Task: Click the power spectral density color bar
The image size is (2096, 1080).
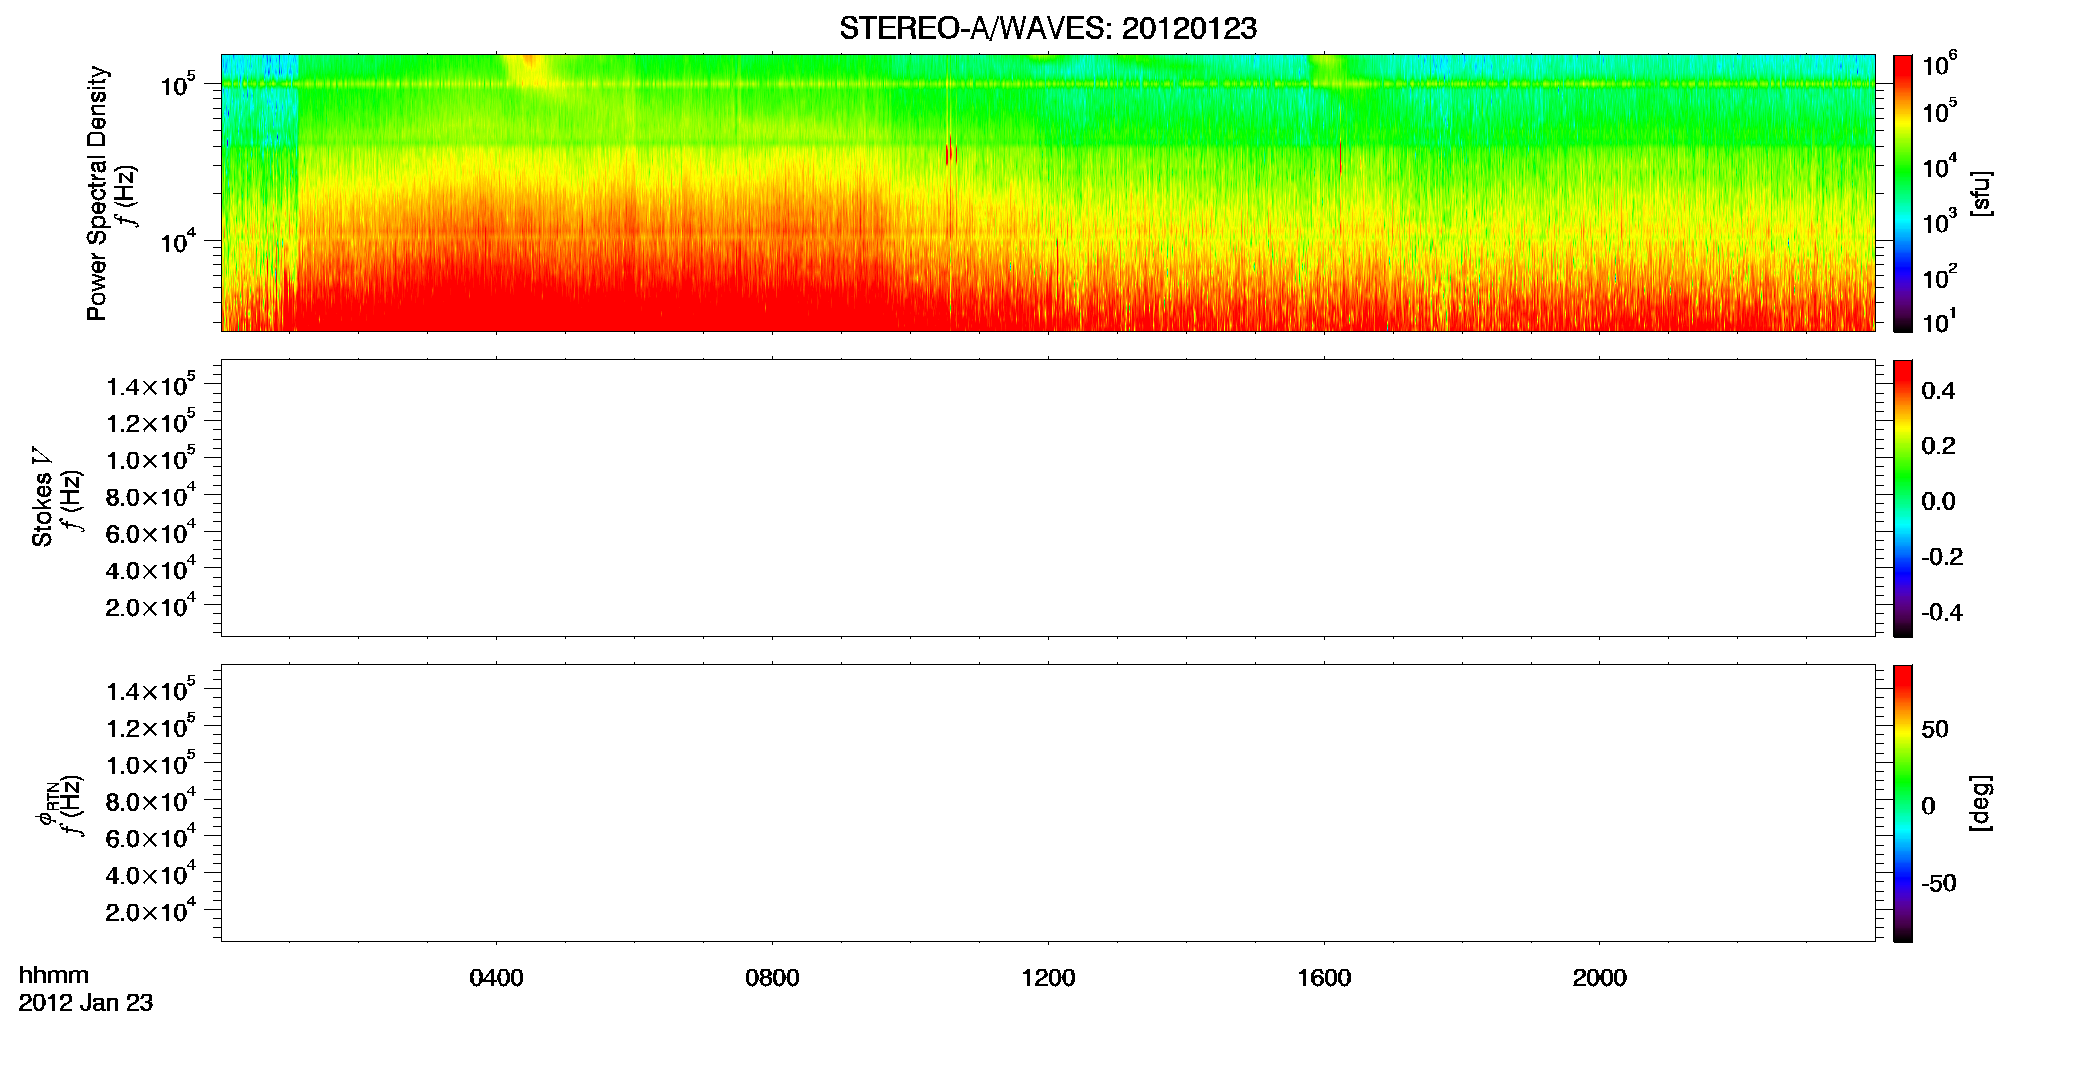Action: [x=1903, y=193]
